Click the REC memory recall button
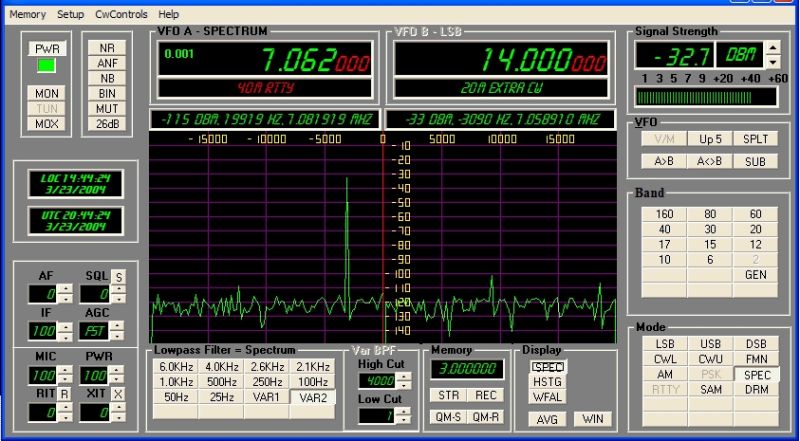 (485, 395)
